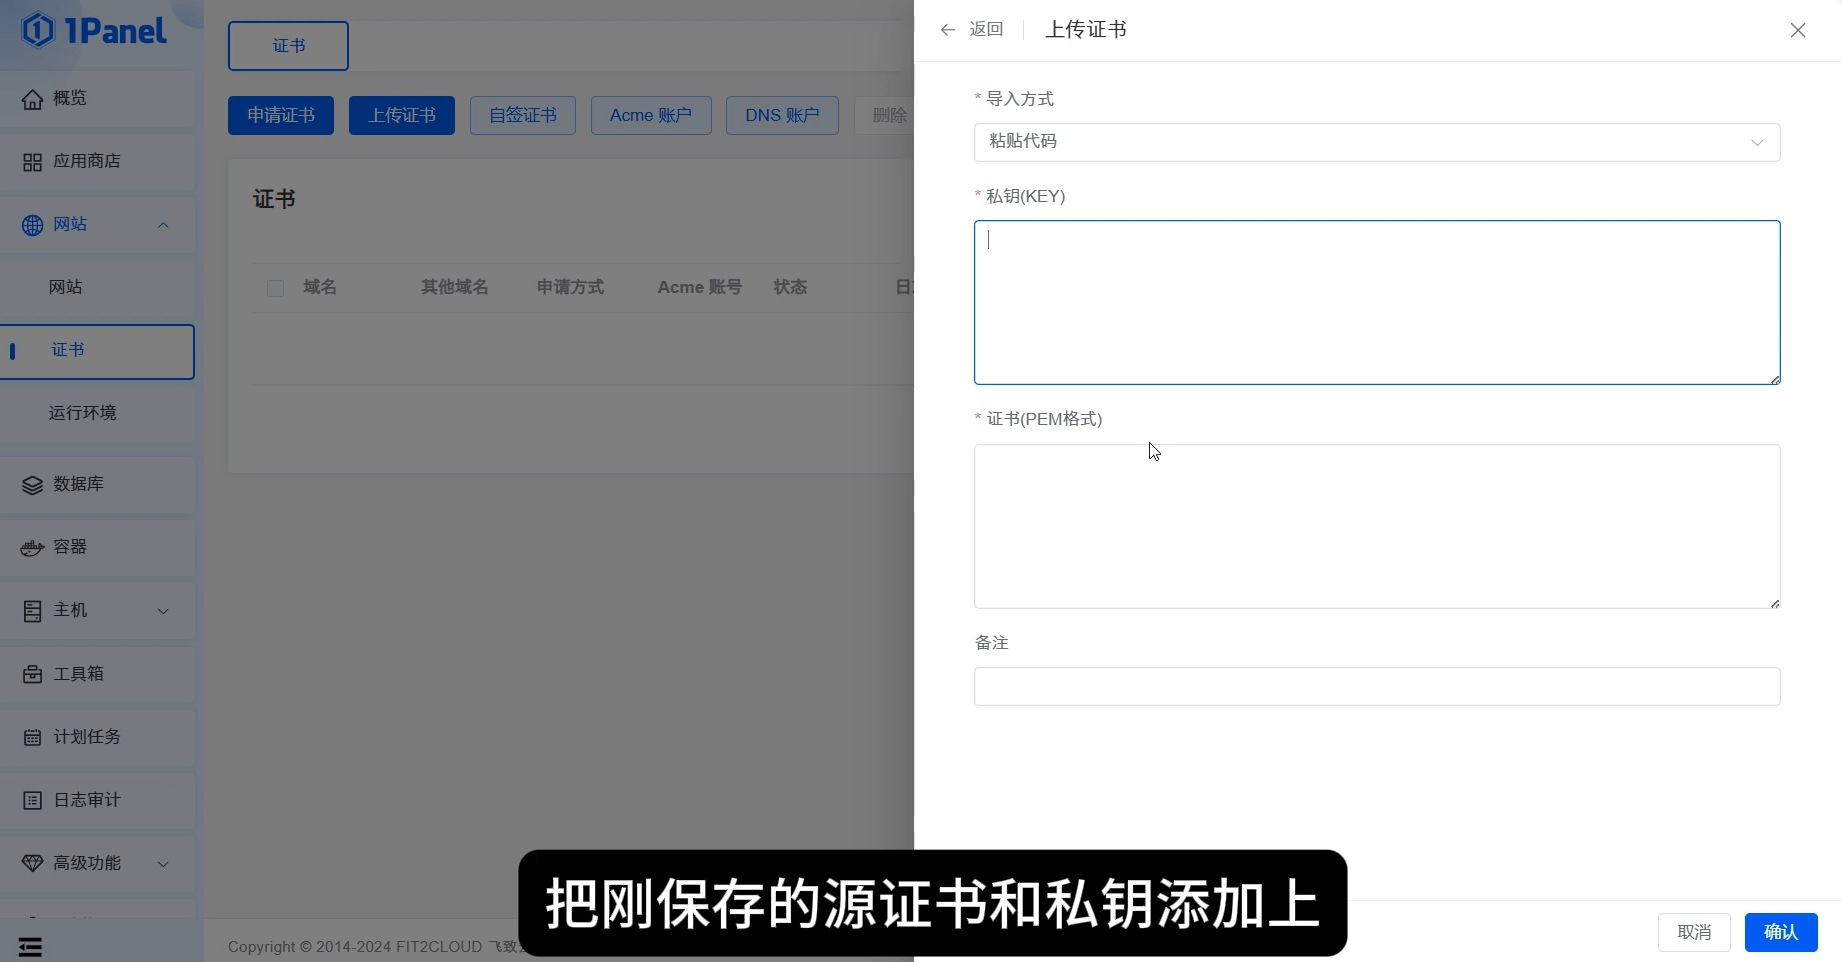Image resolution: width=1842 pixels, height=962 pixels.
Task: Click the log audit icon
Action: [33, 801]
